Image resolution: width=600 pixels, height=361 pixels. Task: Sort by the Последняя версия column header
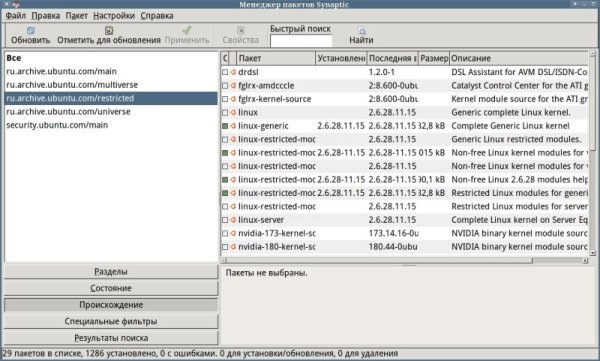393,58
